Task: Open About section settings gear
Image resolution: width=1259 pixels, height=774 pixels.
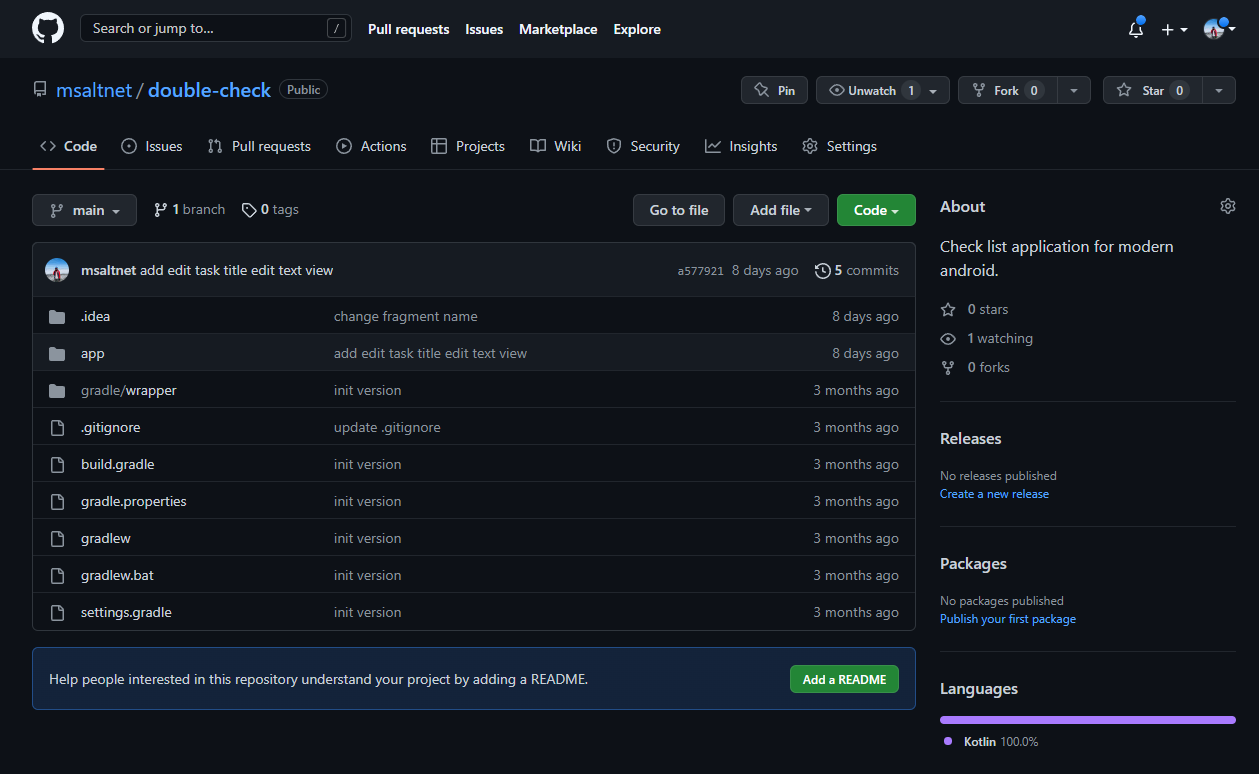Action: (1228, 206)
